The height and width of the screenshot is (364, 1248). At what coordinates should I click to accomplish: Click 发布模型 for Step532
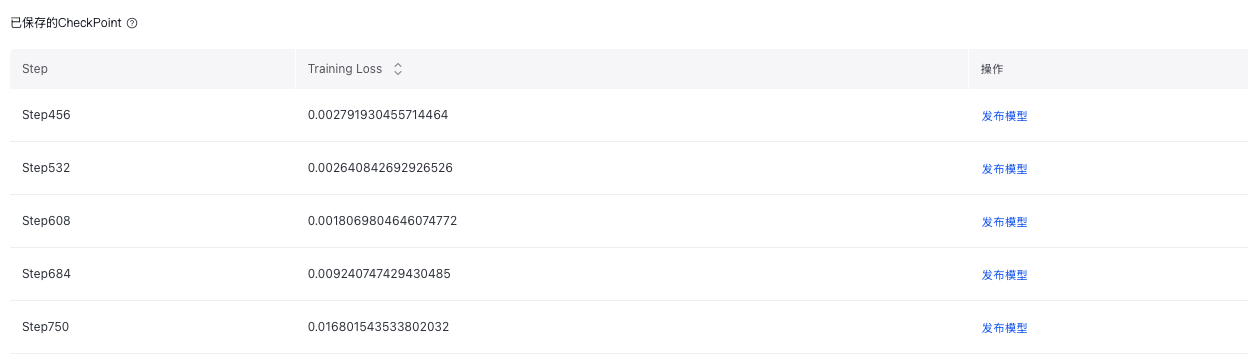pyautogui.click(x=1004, y=169)
